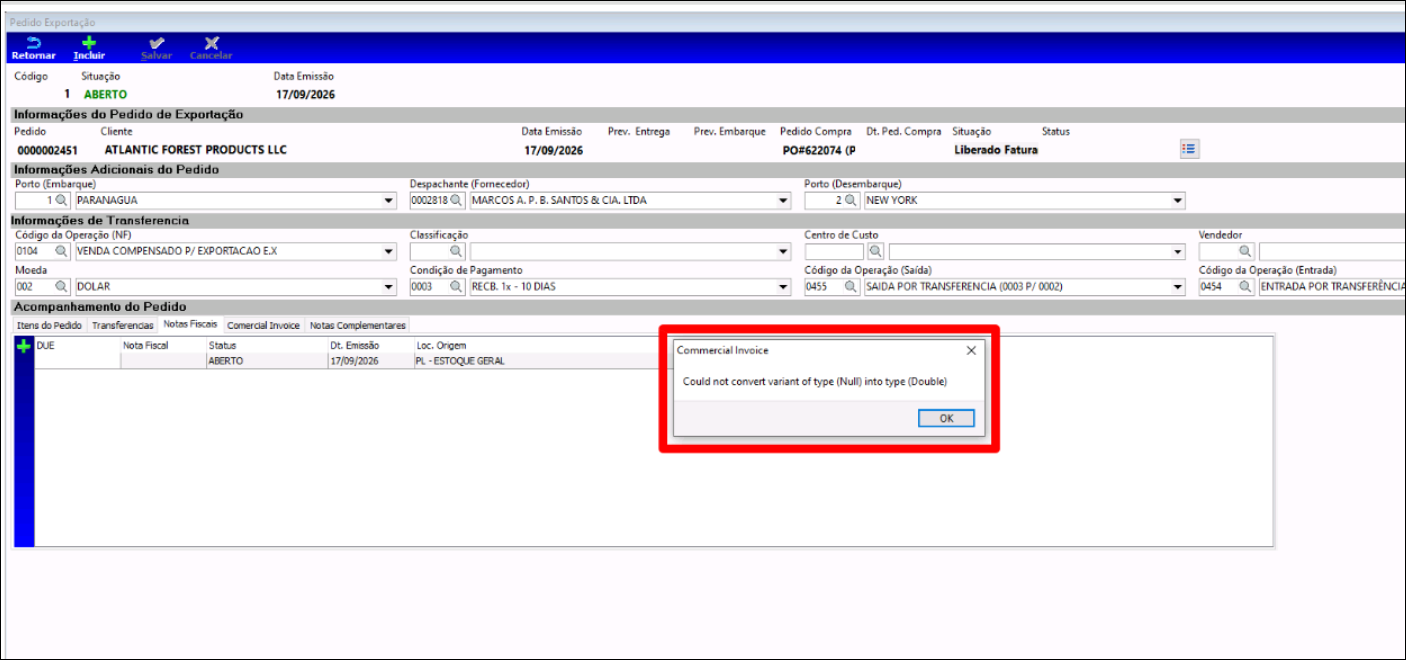Open the RECB. 1x - 10 DIAS dropdown
Screen dimensions: 1406x660
(x=784, y=287)
